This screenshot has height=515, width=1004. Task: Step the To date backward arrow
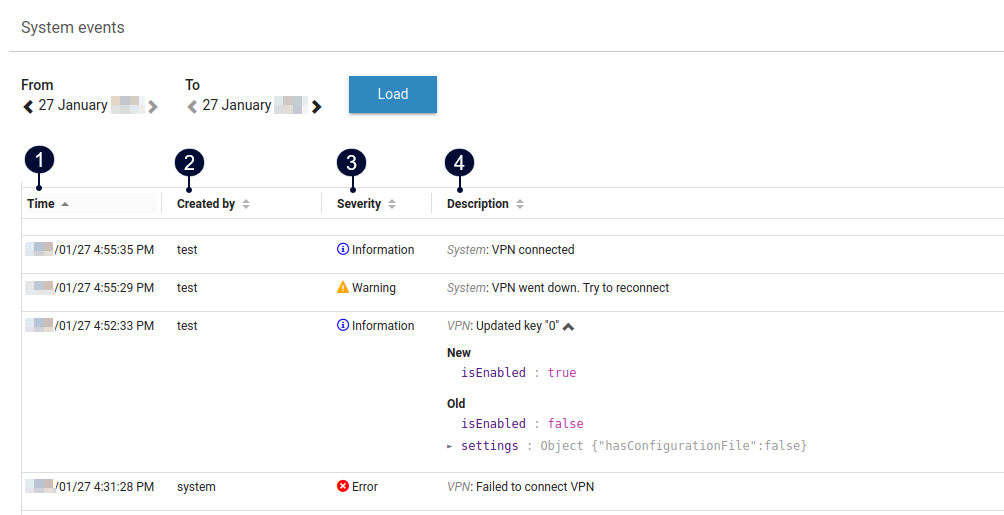click(192, 106)
